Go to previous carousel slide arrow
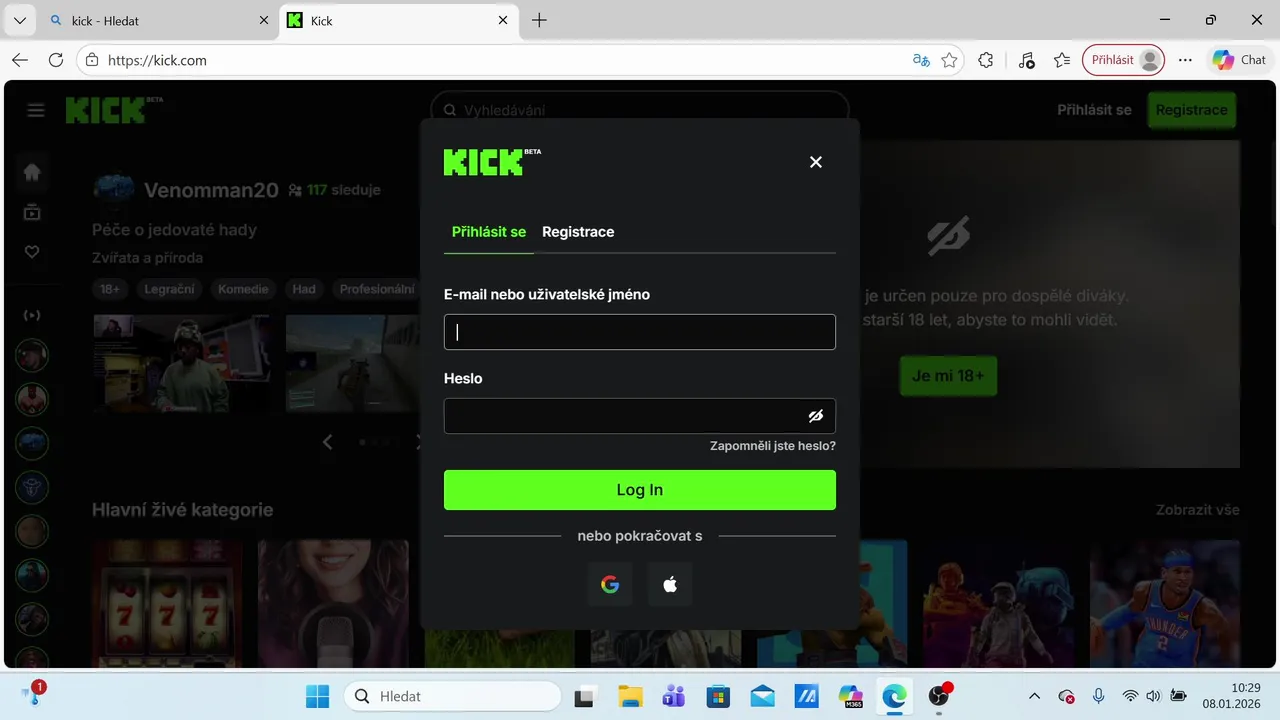Viewport: 1280px width, 720px height. pyautogui.click(x=328, y=442)
